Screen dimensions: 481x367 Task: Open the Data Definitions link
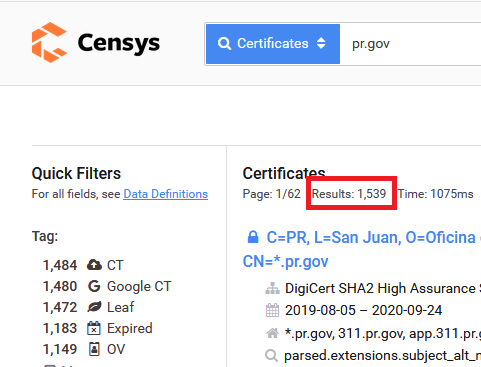166,194
